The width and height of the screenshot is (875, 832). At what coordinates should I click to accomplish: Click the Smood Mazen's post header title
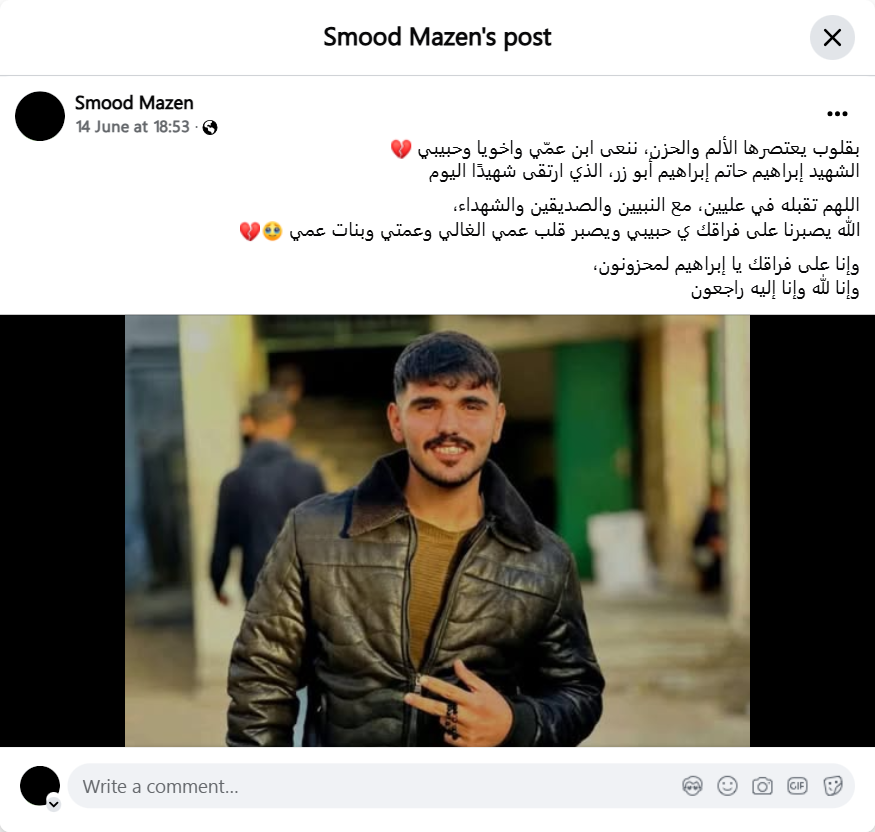click(x=437, y=37)
